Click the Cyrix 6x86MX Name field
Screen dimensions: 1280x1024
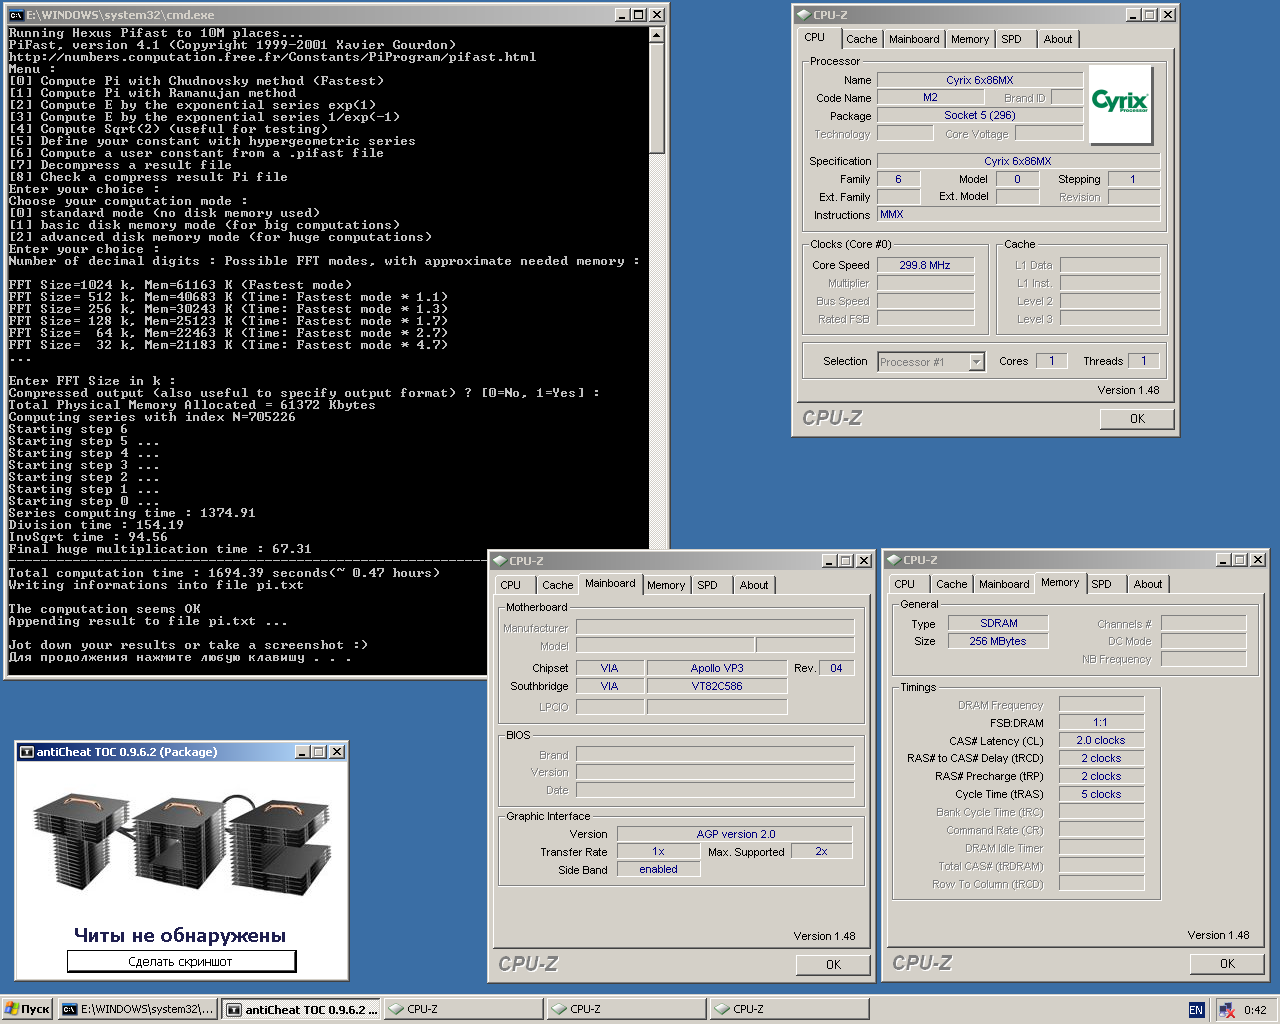[980, 80]
